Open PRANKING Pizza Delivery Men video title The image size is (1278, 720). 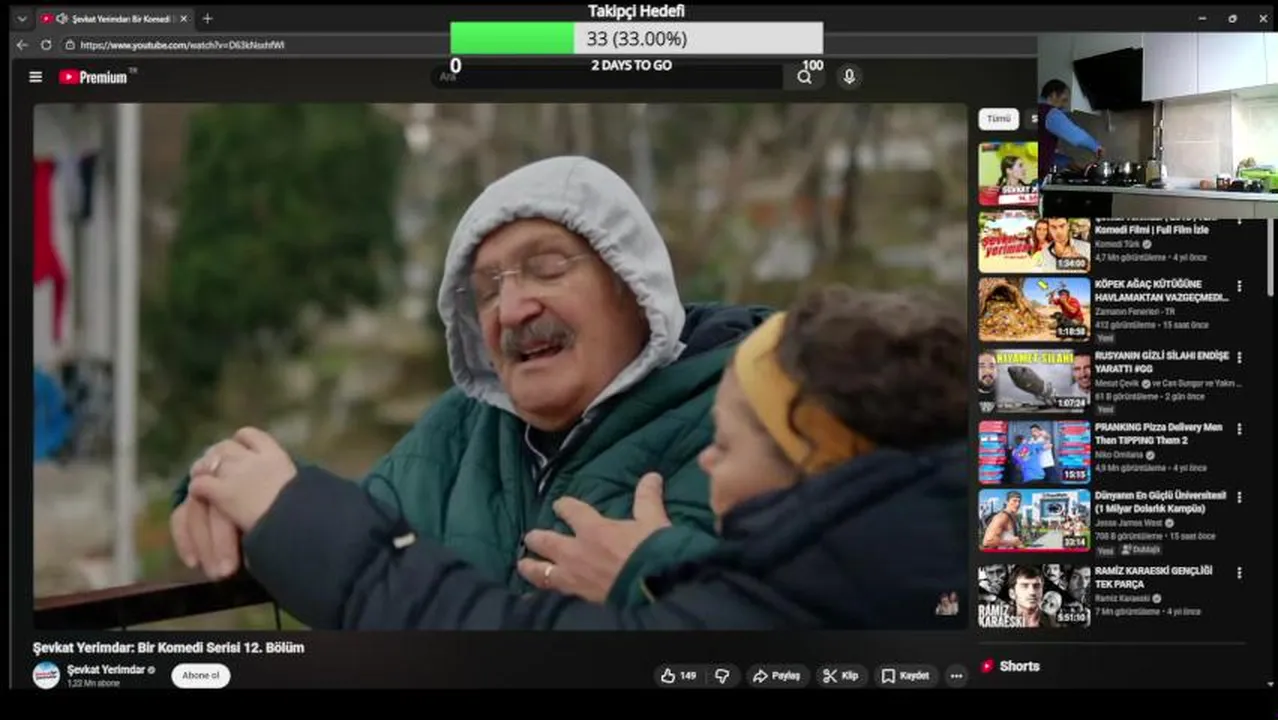(1158, 433)
